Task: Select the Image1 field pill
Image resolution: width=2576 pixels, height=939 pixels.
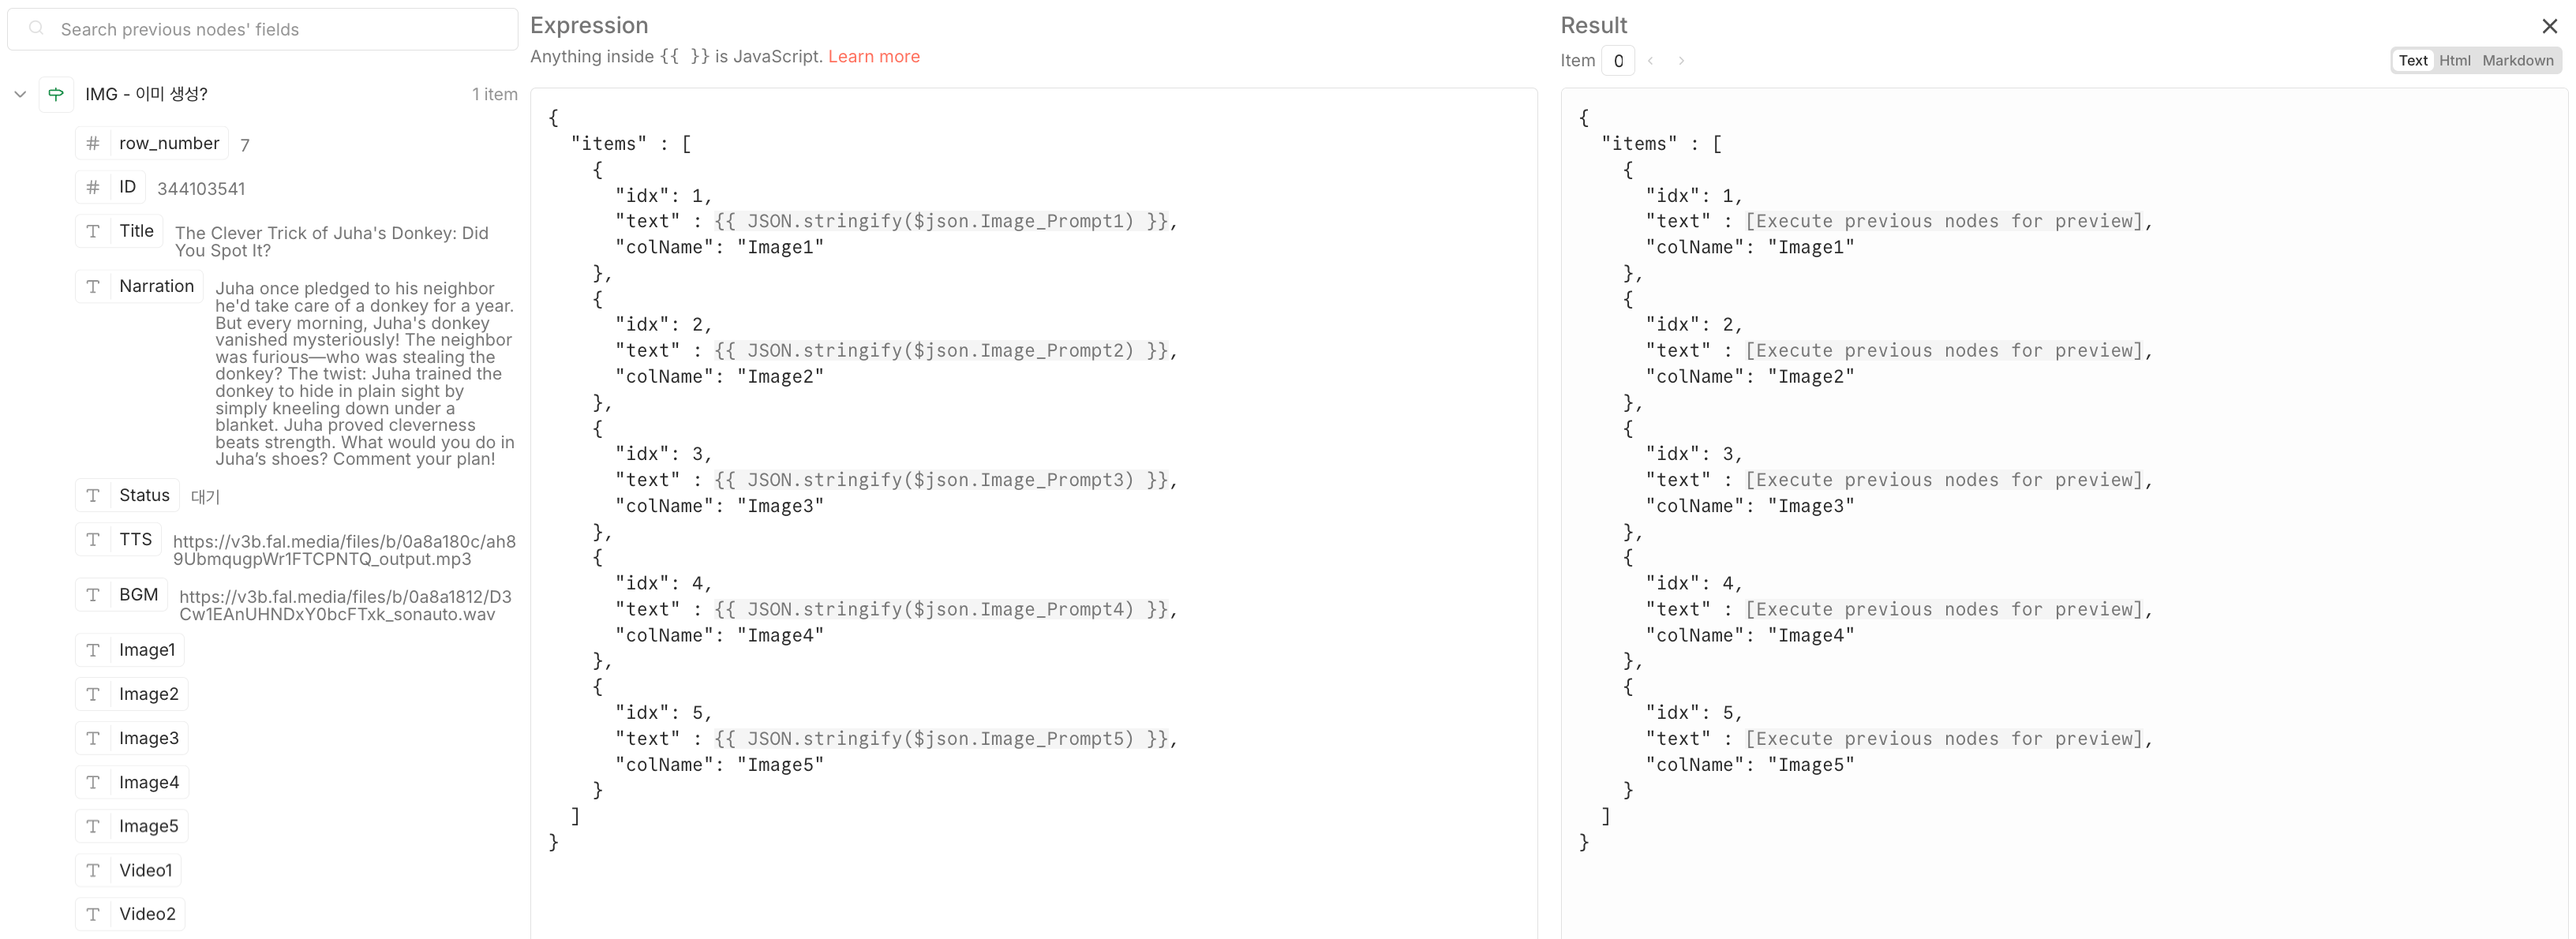Action: tap(146, 650)
